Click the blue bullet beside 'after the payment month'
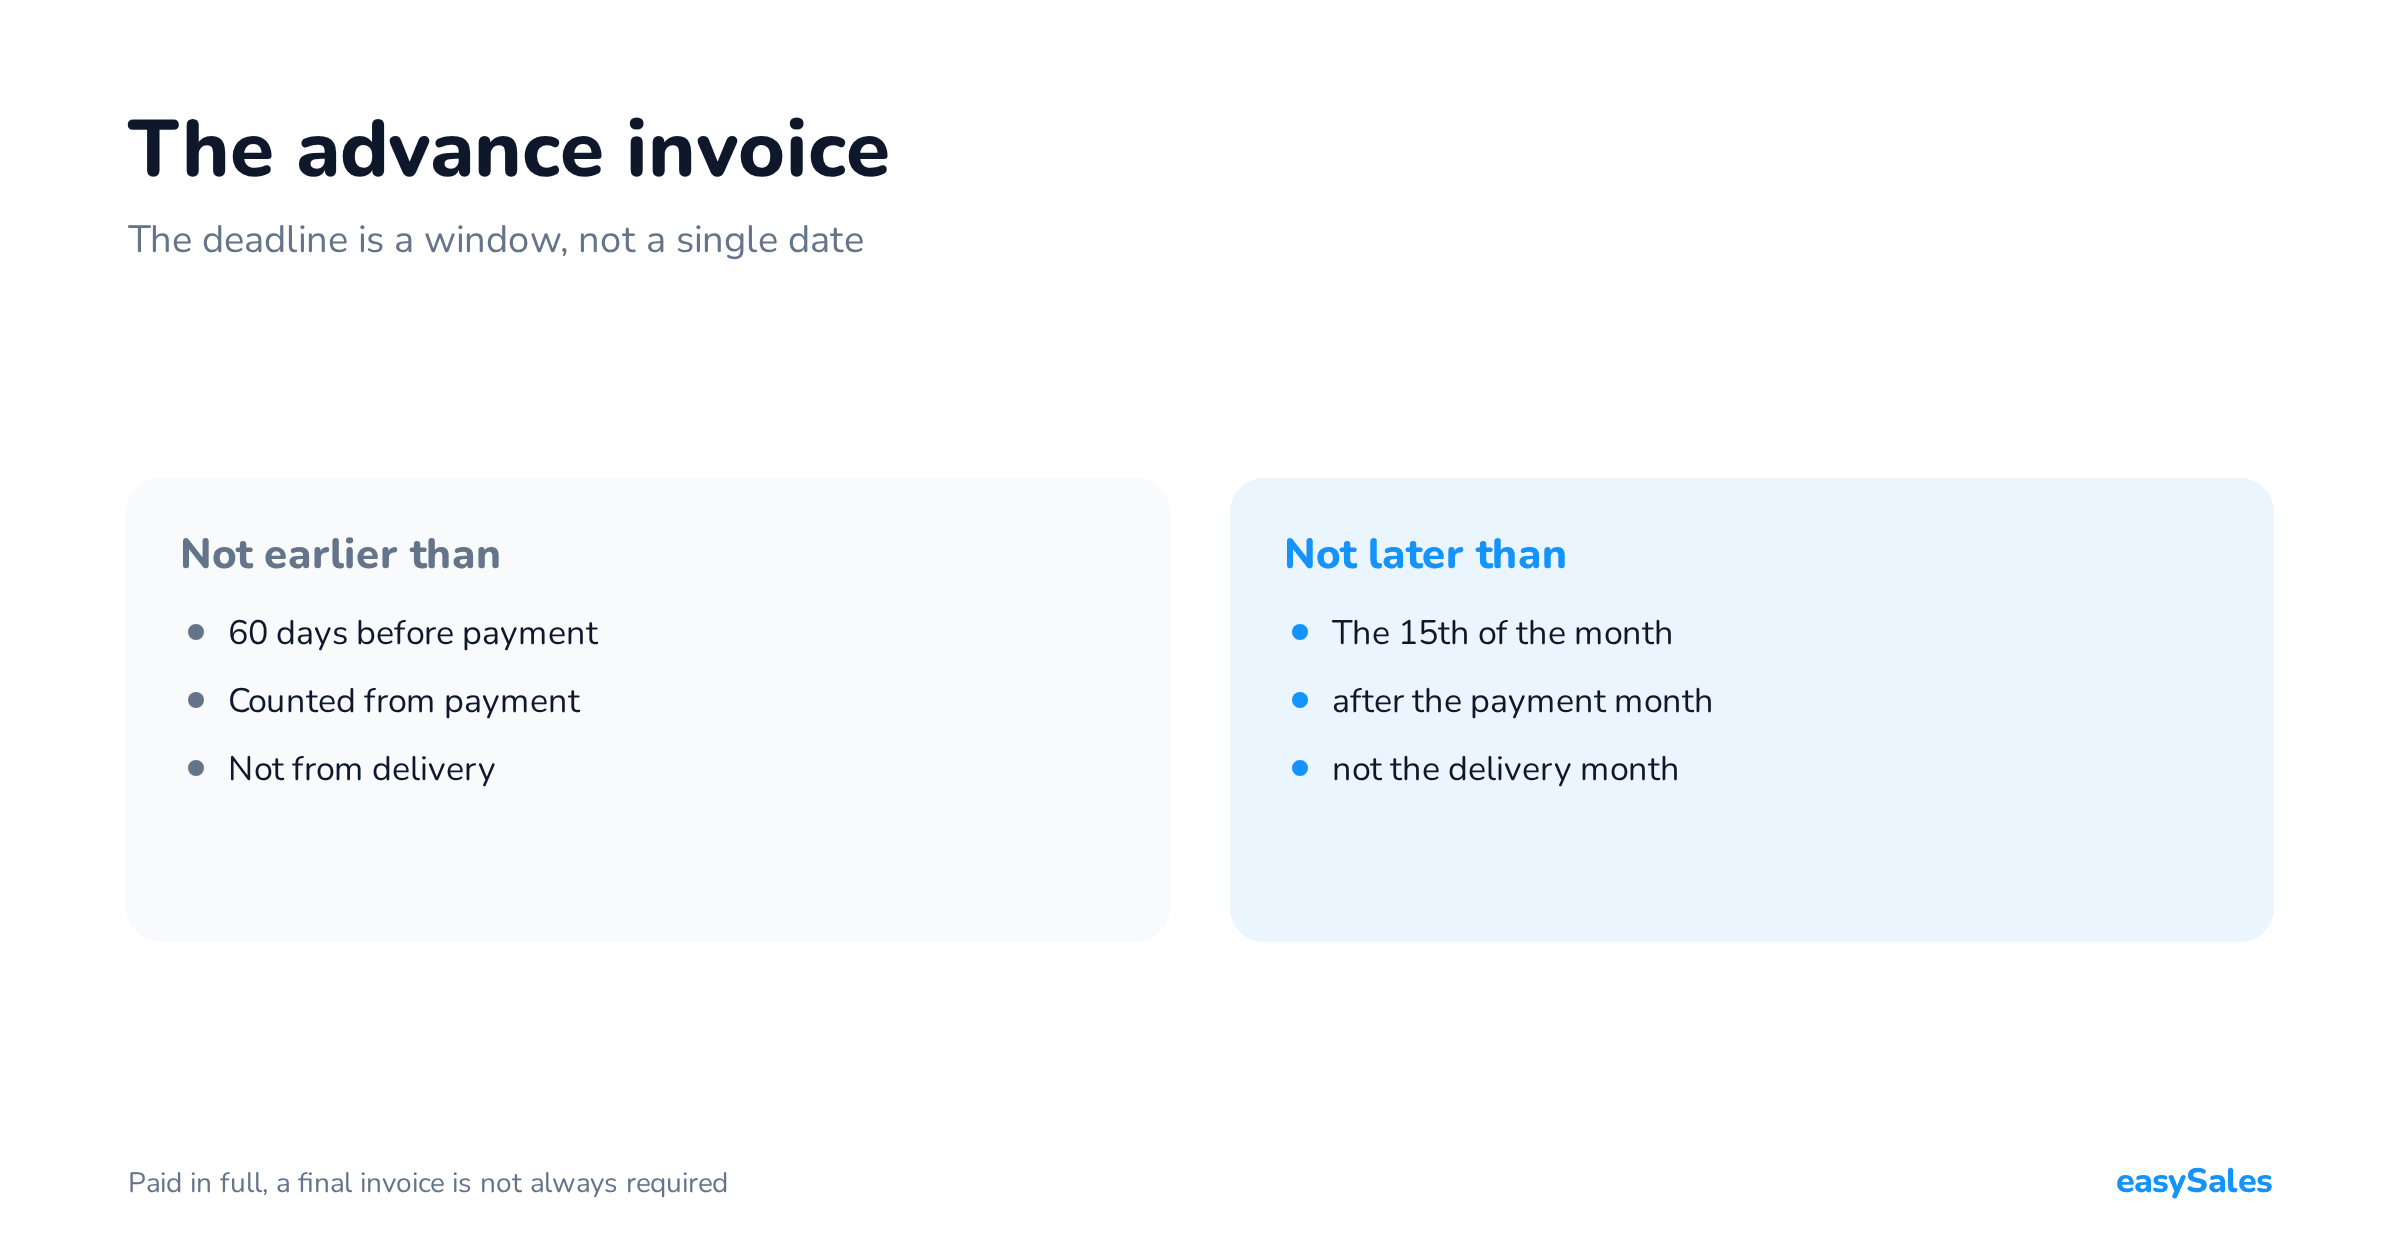Viewport: 2400px width, 1260px height. point(1300,700)
